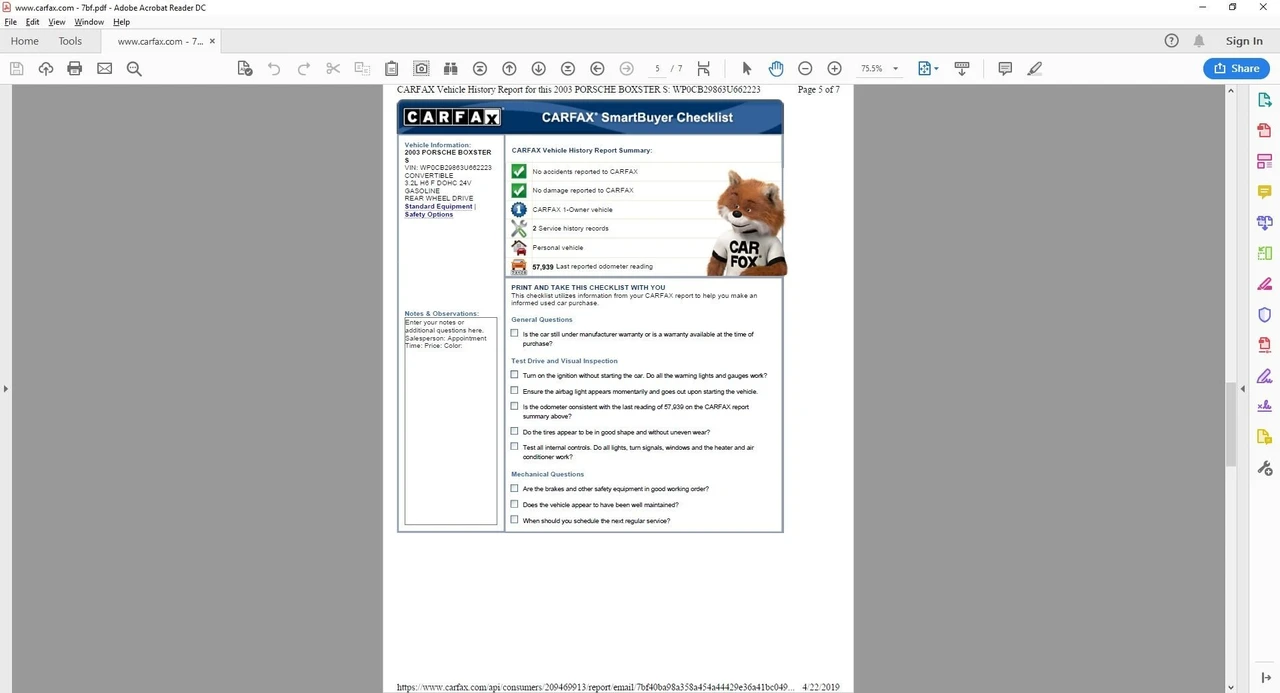Open the Edit menu
The width and height of the screenshot is (1280, 693).
tap(33, 22)
